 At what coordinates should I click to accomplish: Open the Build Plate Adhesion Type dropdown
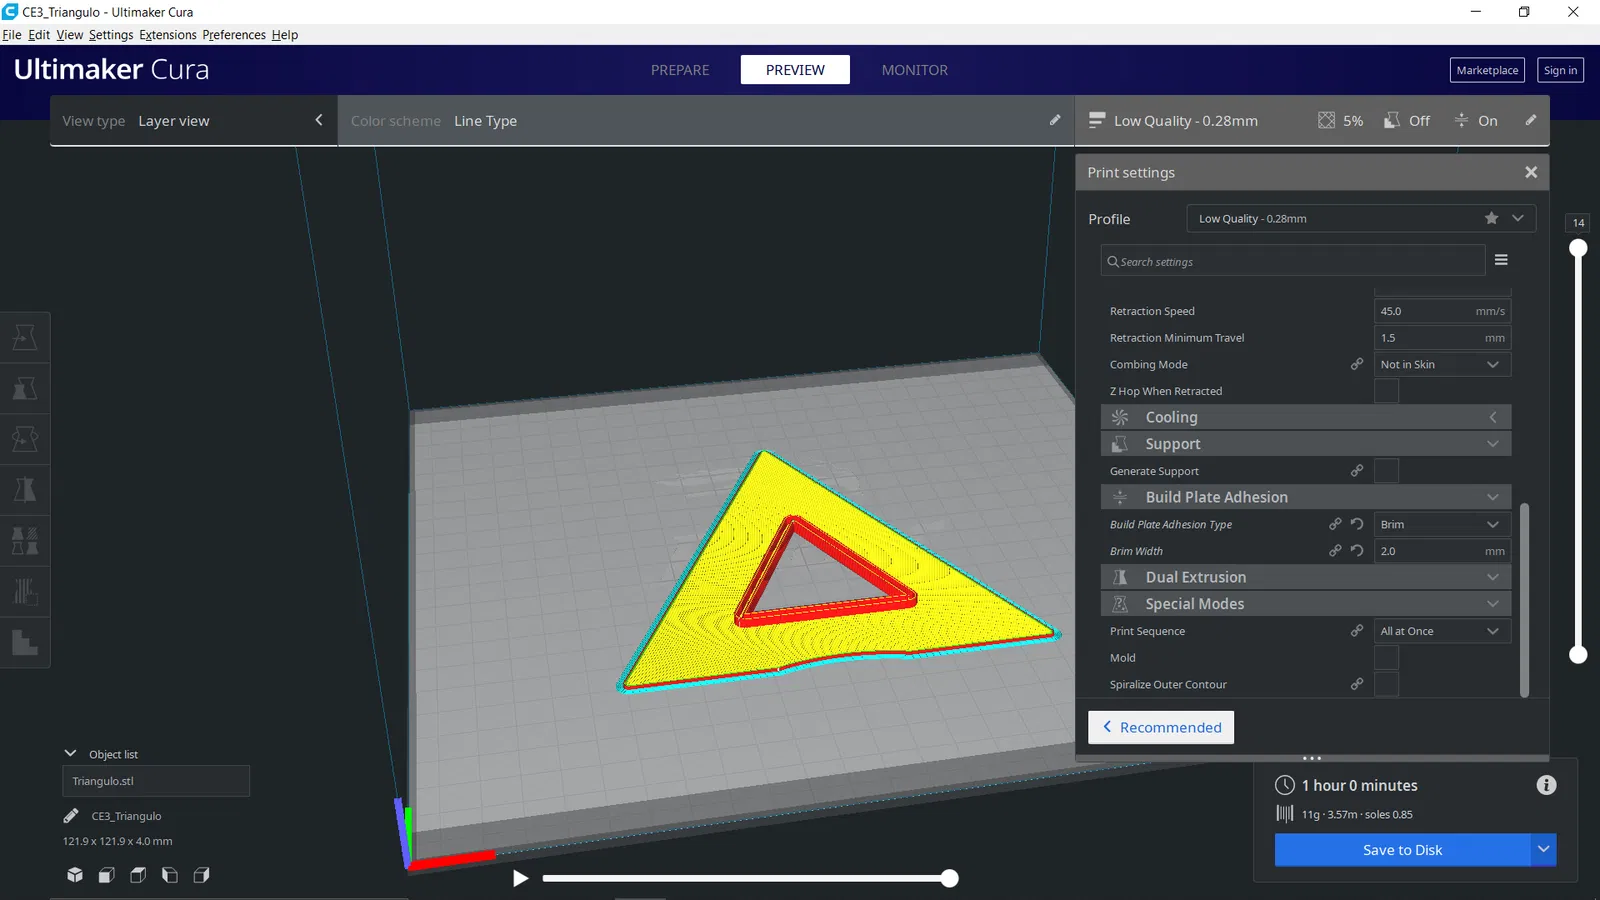[x=1442, y=524]
